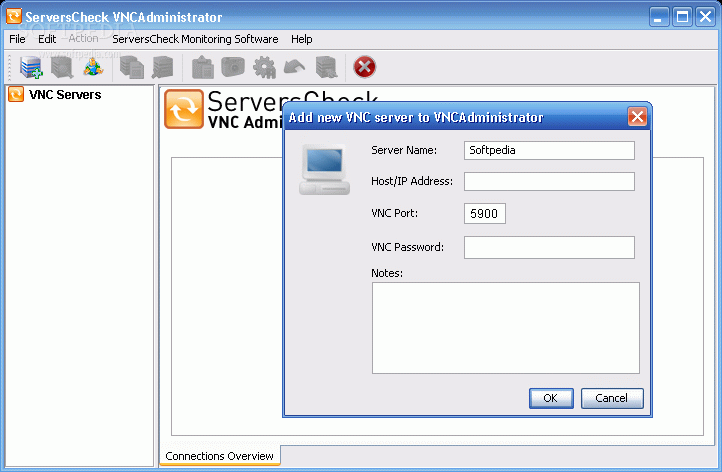Click the VNC Port field showing 5900
The image size is (722, 472).
click(485, 214)
